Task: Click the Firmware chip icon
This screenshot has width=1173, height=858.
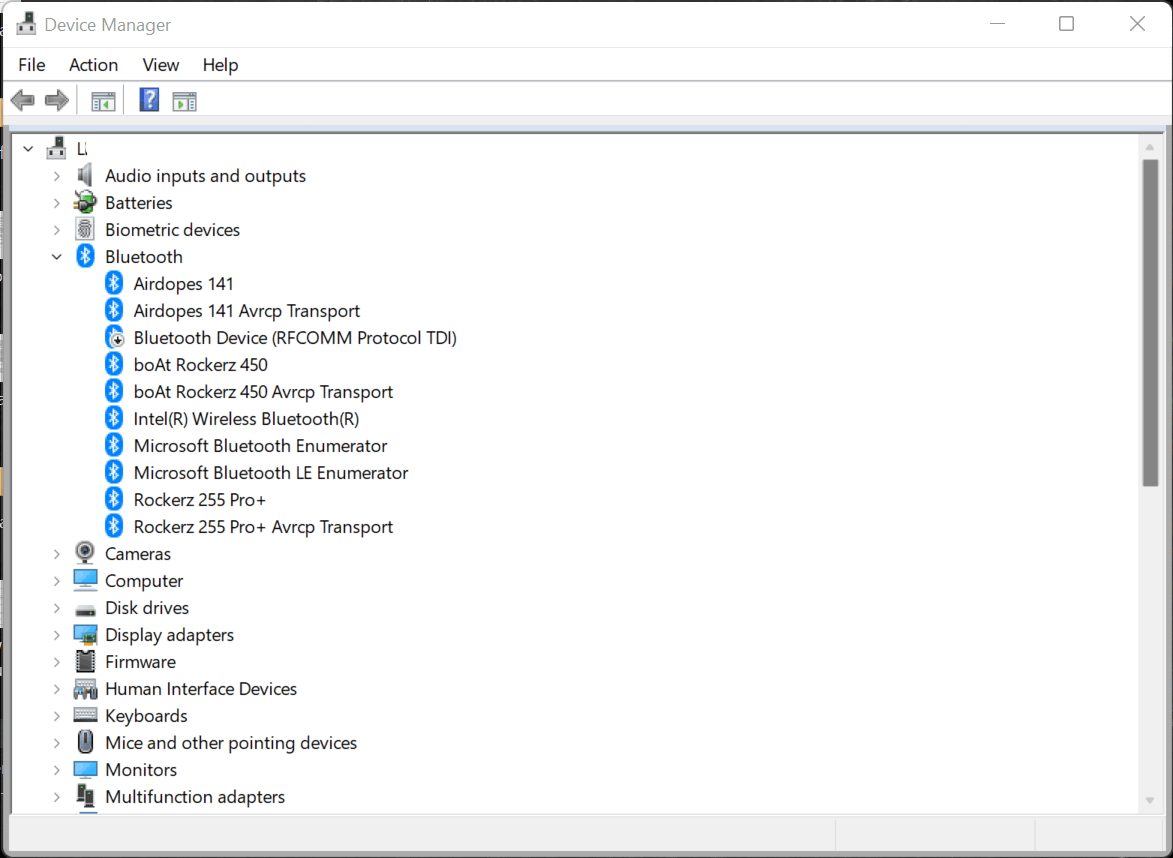Action: pos(85,661)
